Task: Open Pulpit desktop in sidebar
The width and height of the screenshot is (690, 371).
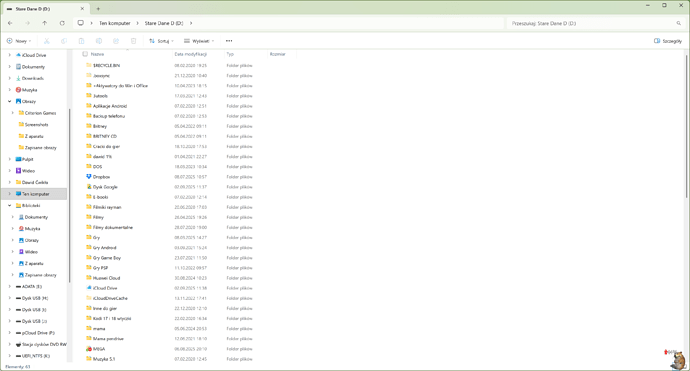Action: (x=27, y=159)
